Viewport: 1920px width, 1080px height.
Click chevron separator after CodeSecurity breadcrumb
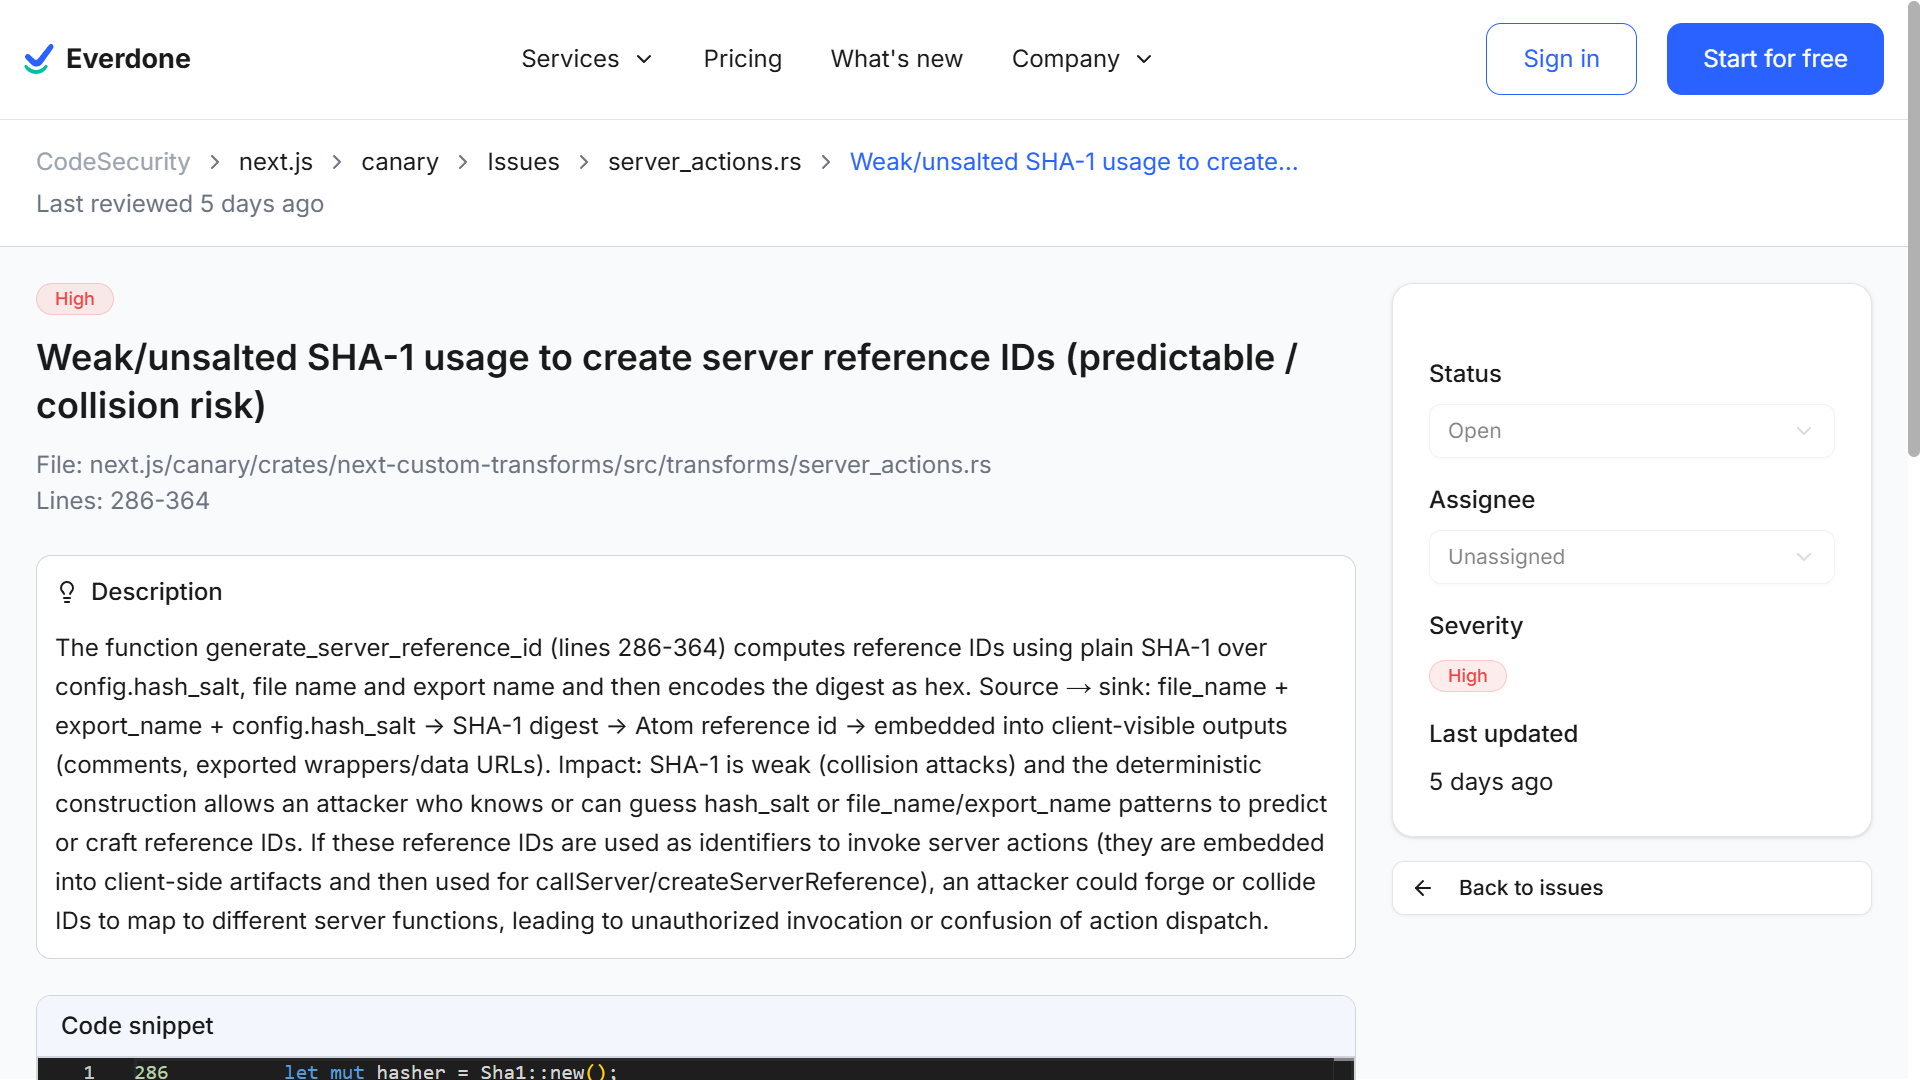214,162
